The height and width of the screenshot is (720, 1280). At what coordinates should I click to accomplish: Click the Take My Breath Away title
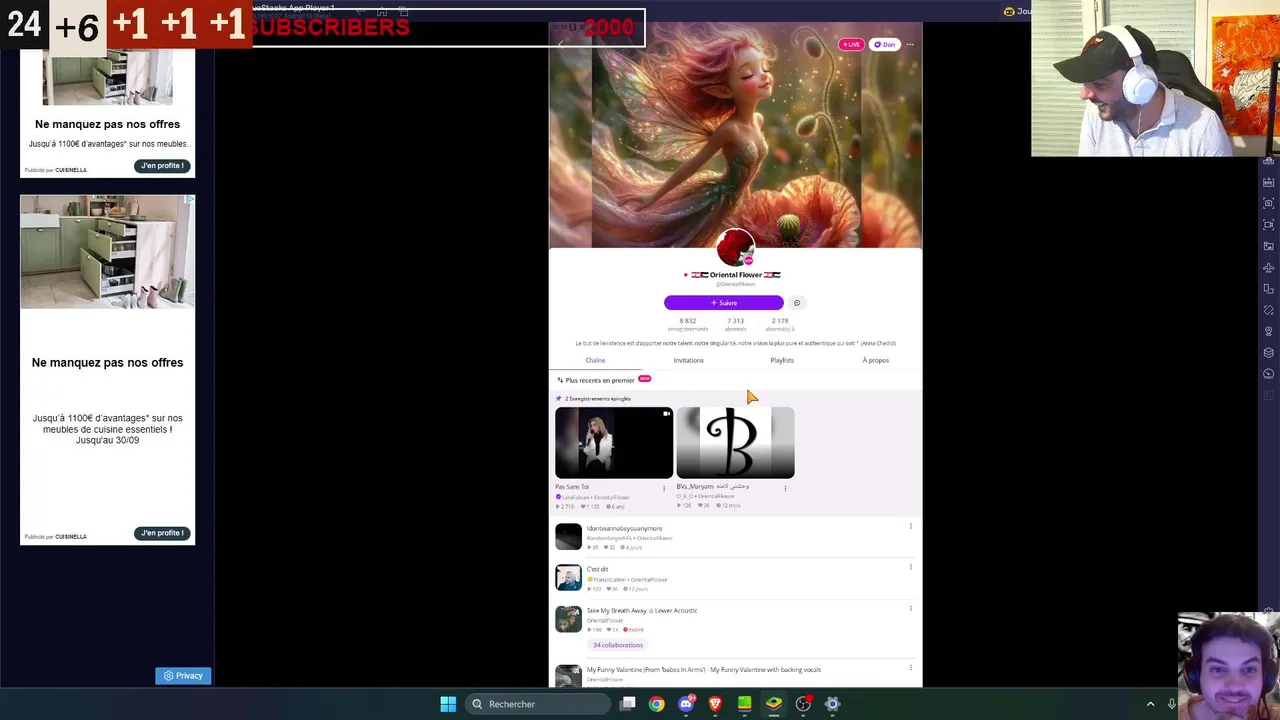(x=642, y=610)
